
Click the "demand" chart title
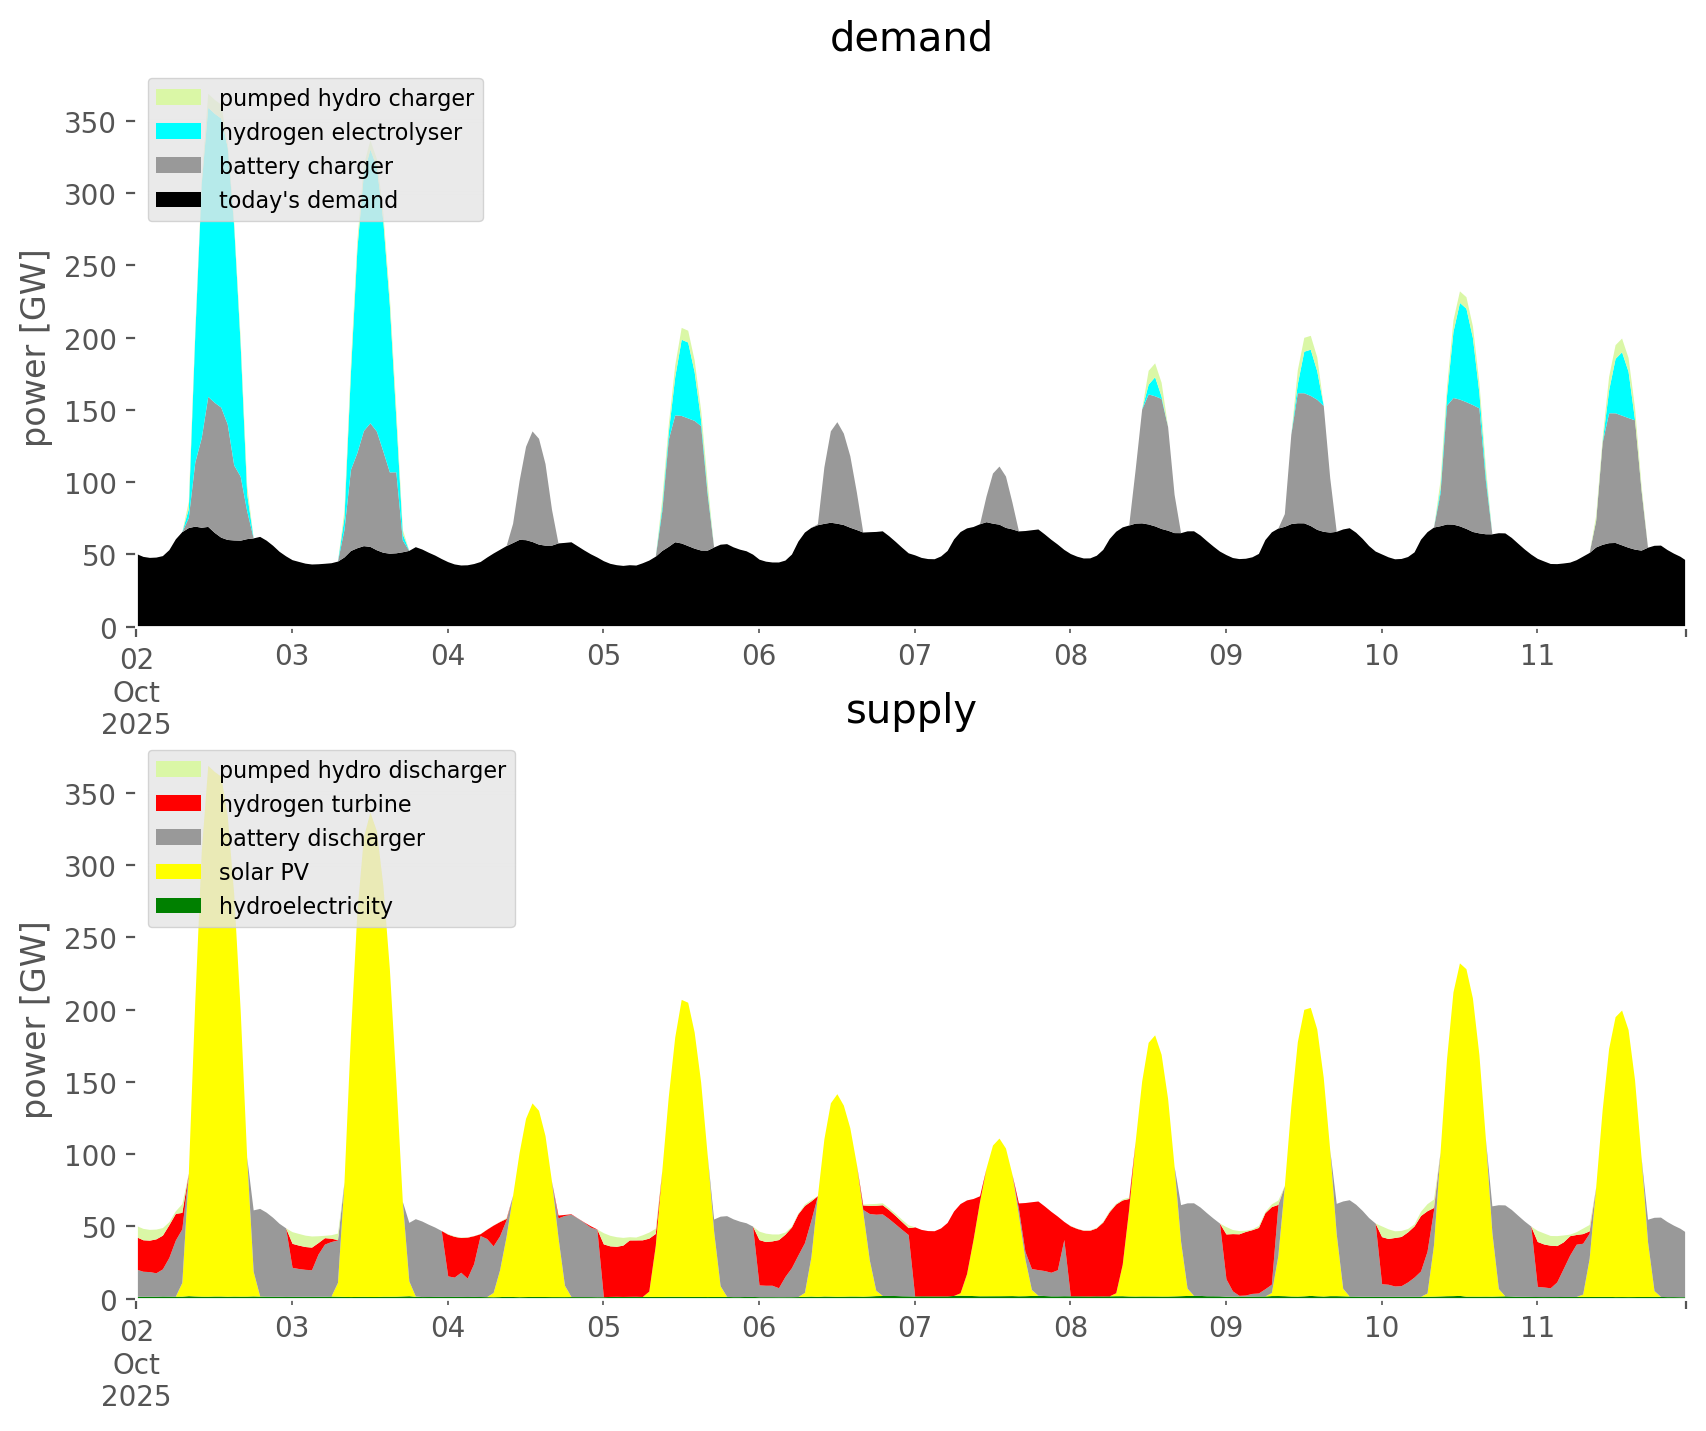(x=910, y=38)
